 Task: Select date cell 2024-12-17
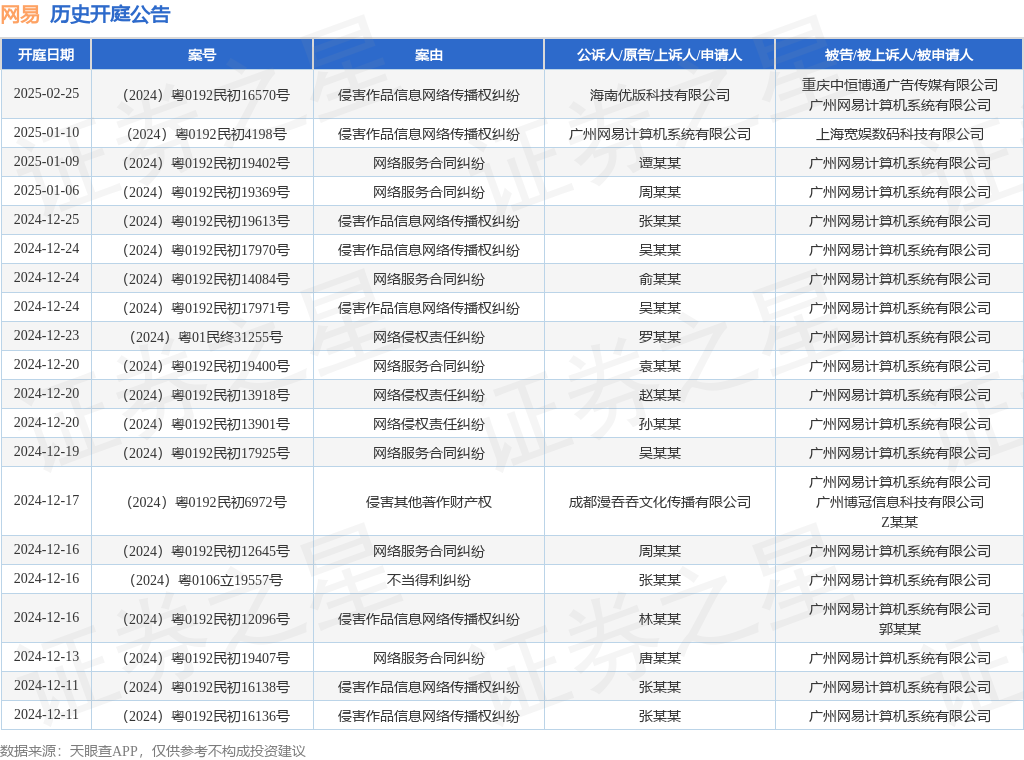click(46, 501)
